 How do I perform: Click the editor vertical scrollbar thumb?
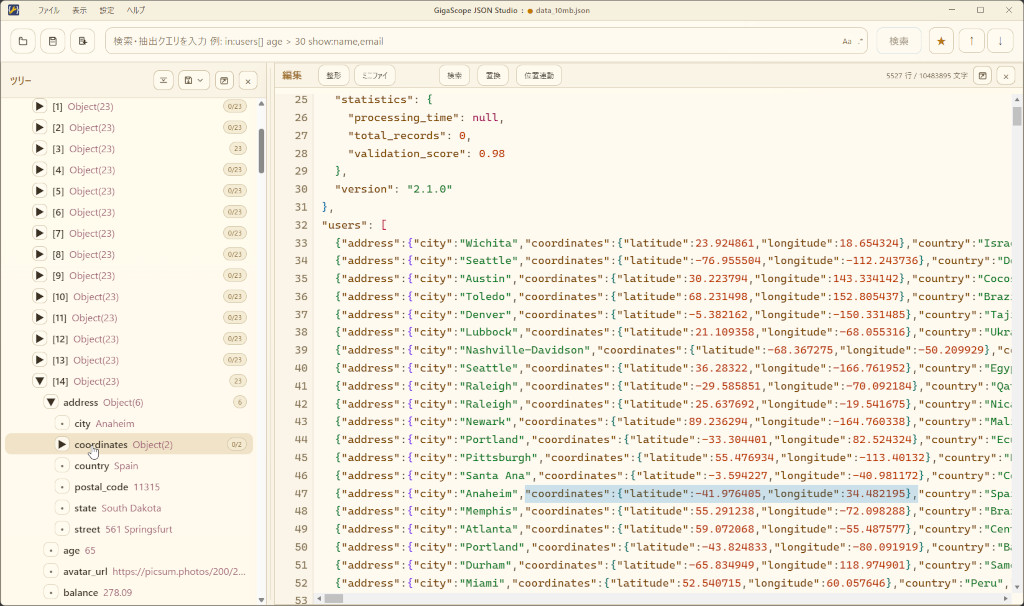point(1017,116)
